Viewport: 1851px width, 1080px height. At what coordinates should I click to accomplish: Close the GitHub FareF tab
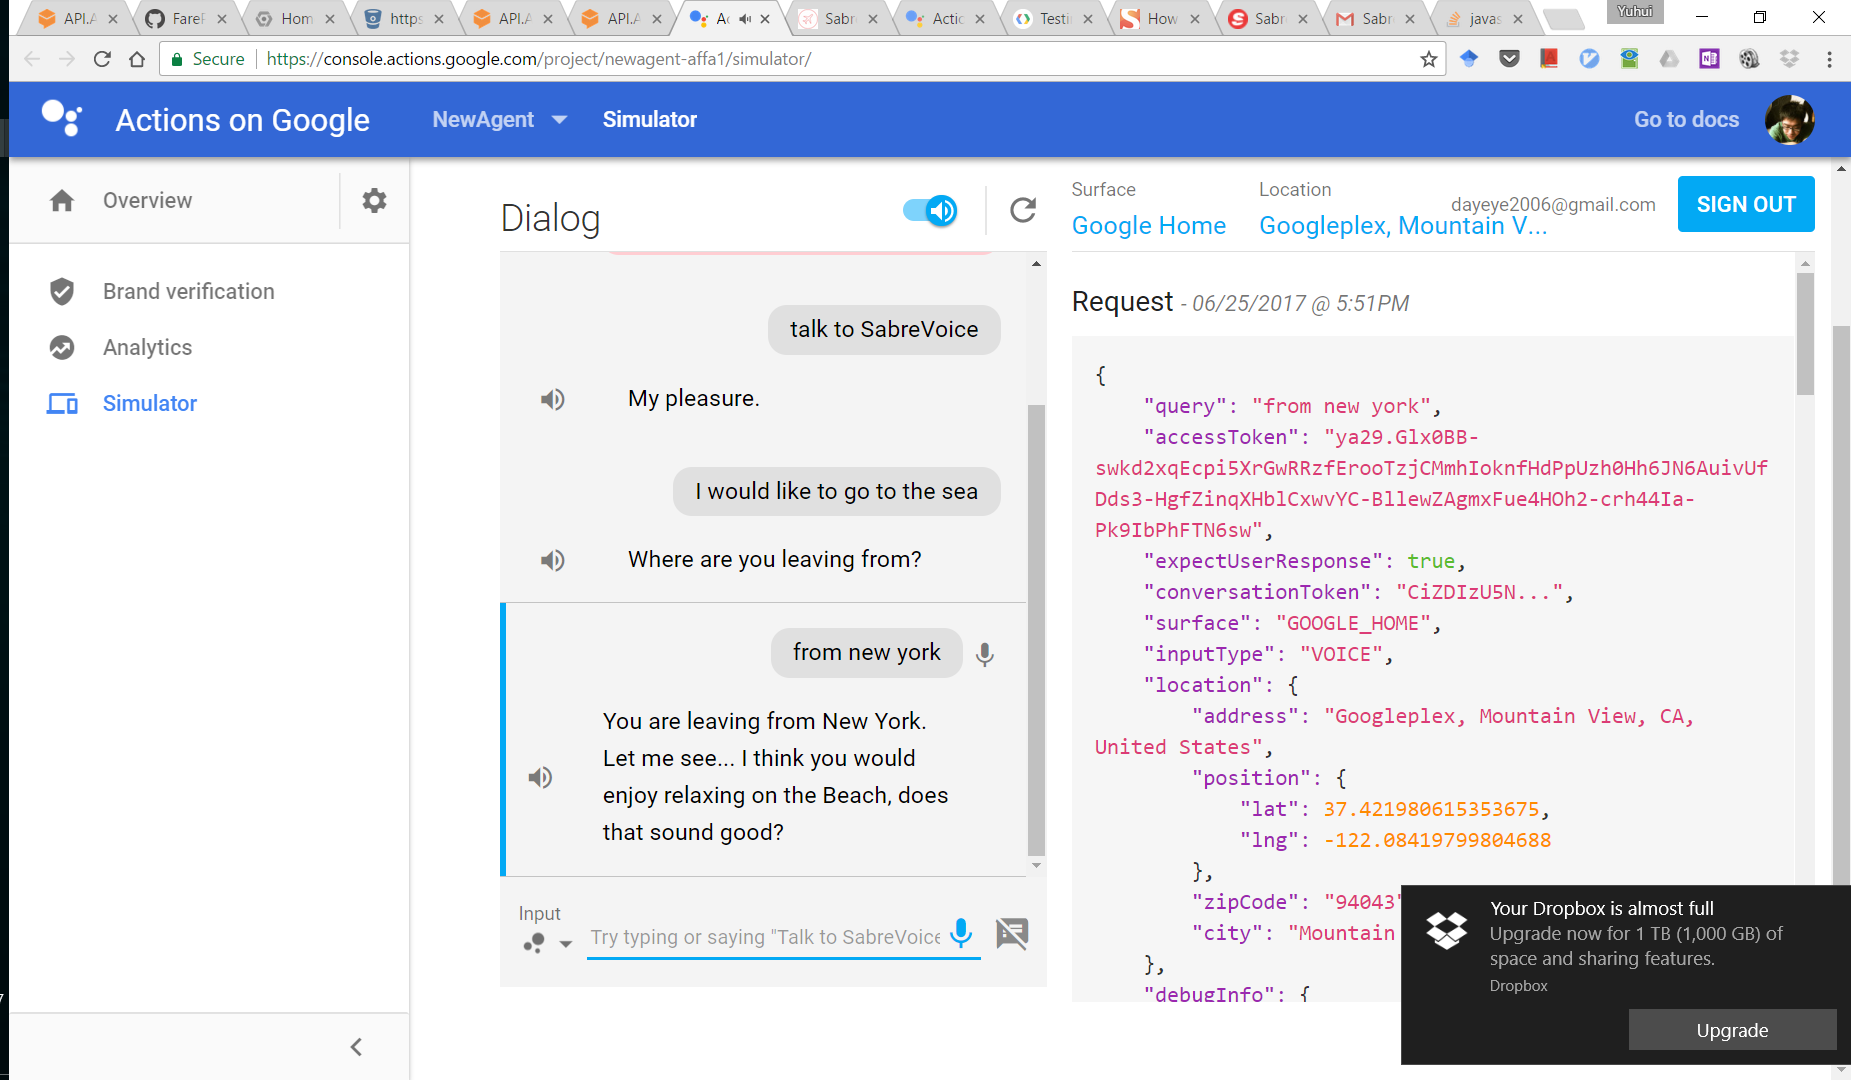click(x=221, y=18)
